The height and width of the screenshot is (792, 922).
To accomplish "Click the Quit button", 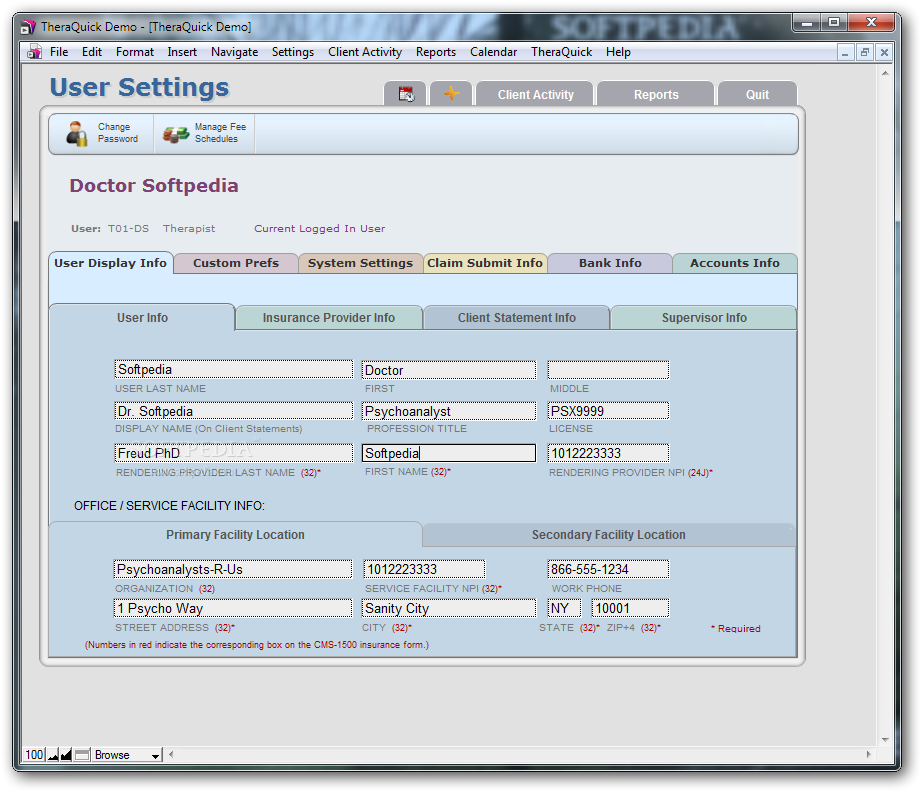I will [757, 94].
